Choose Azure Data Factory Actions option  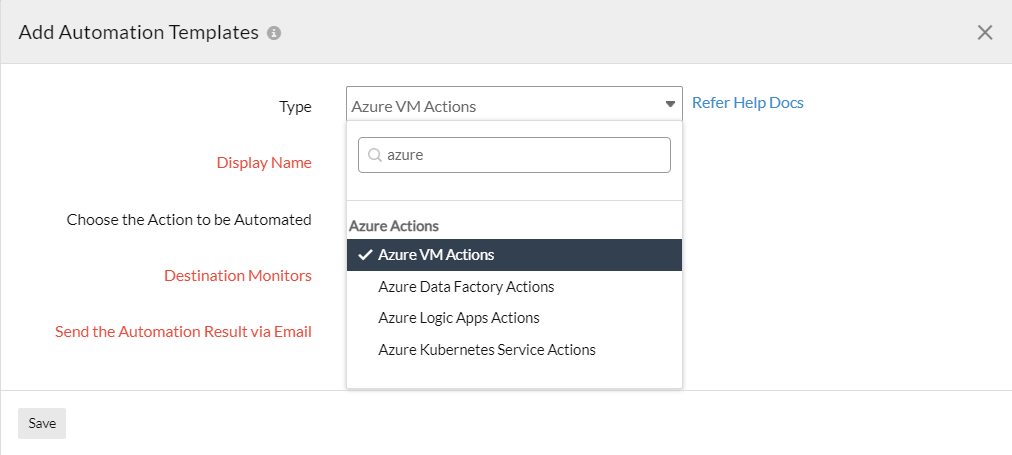(466, 287)
